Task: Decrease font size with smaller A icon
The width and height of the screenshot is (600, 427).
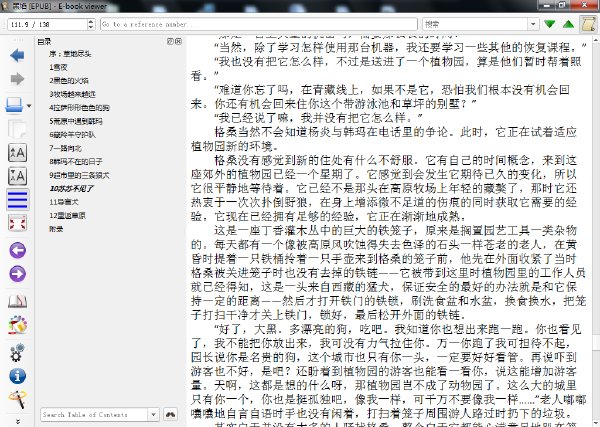Action: pyautogui.click(x=18, y=176)
